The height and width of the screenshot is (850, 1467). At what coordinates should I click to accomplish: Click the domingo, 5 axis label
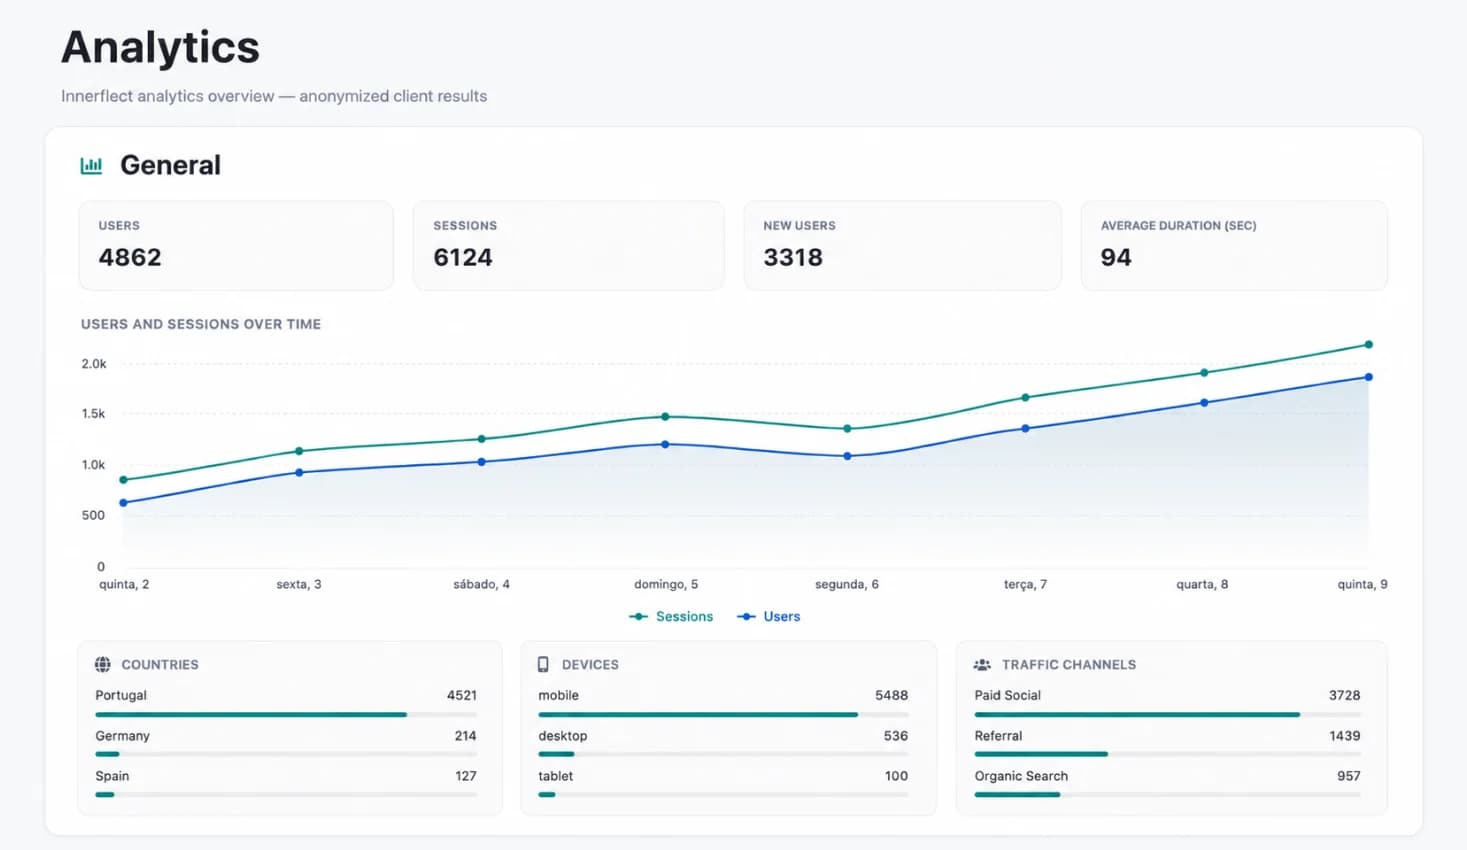click(x=666, y=584)
